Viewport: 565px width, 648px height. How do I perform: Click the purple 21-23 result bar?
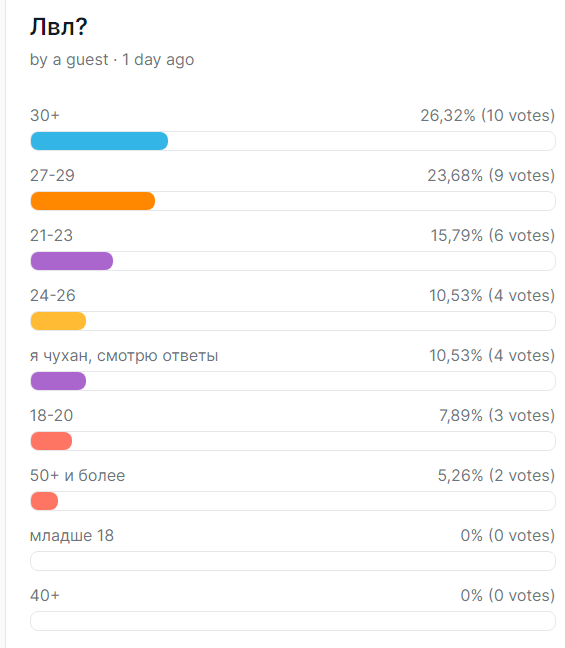(72, 261)
